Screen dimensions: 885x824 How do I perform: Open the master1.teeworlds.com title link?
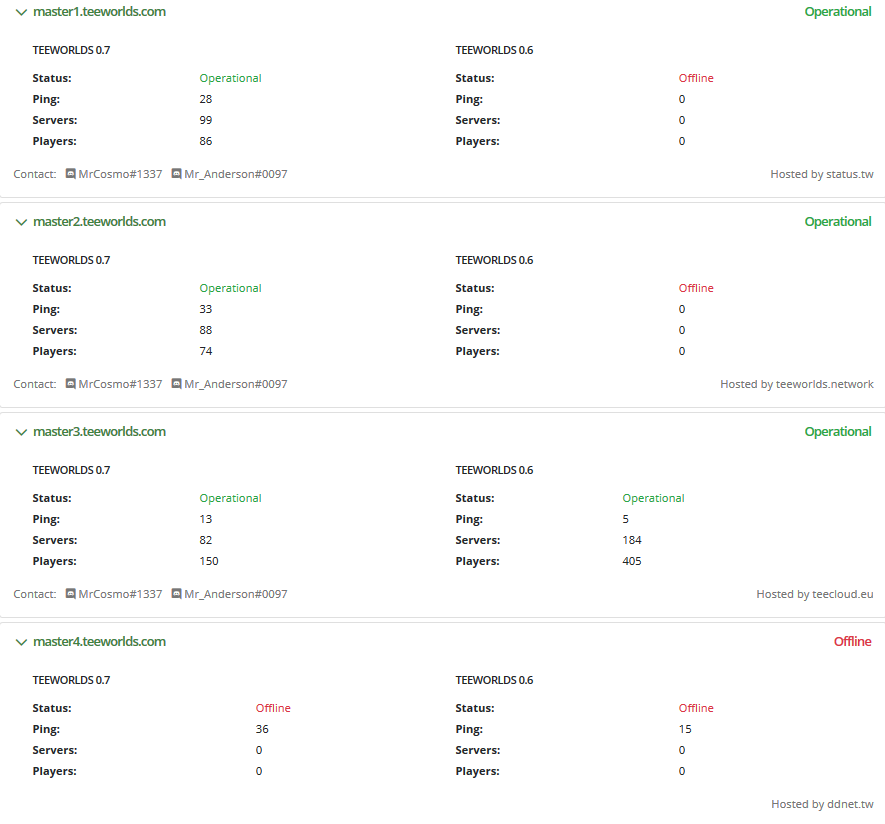point(99,12)
